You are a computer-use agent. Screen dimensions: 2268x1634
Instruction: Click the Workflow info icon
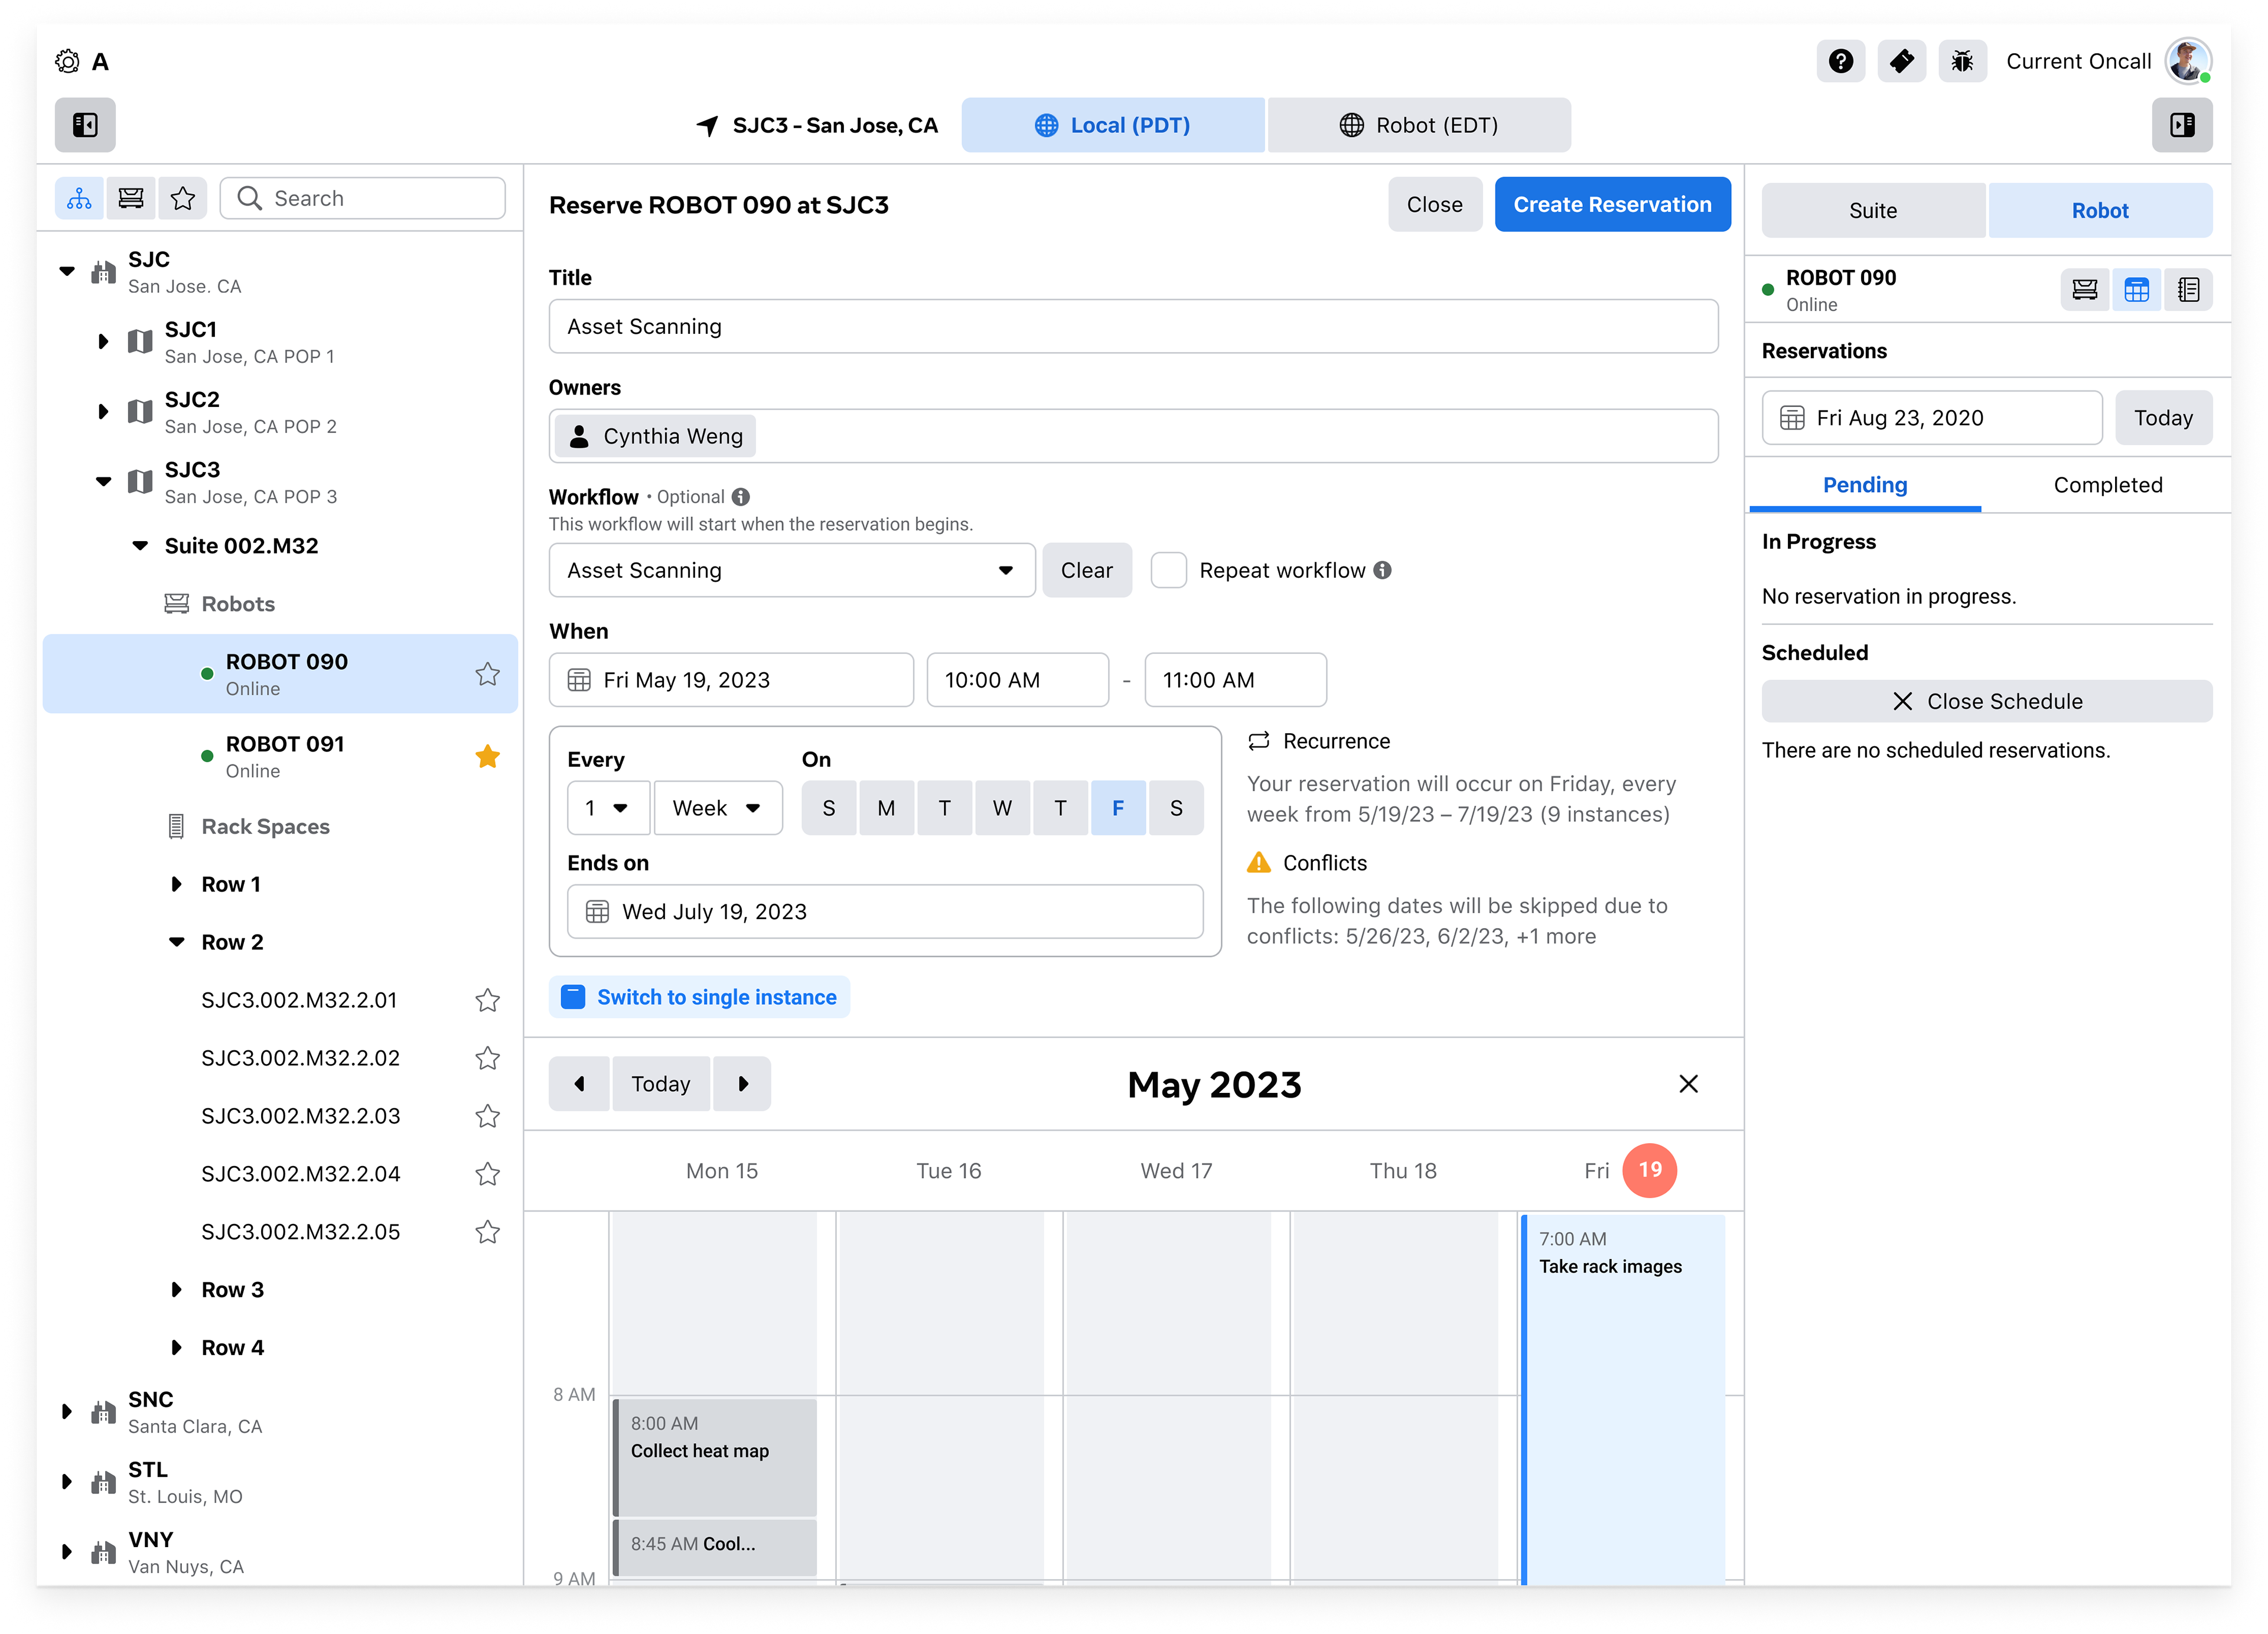point(741,497)
